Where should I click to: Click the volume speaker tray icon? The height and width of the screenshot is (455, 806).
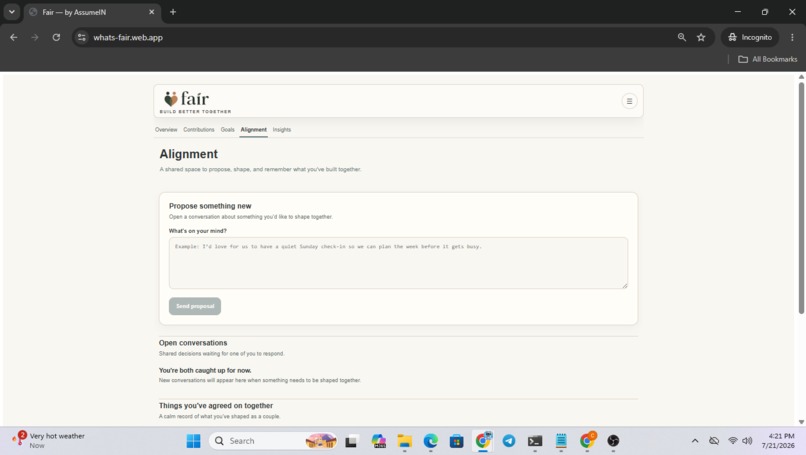(x=747, y=441)
